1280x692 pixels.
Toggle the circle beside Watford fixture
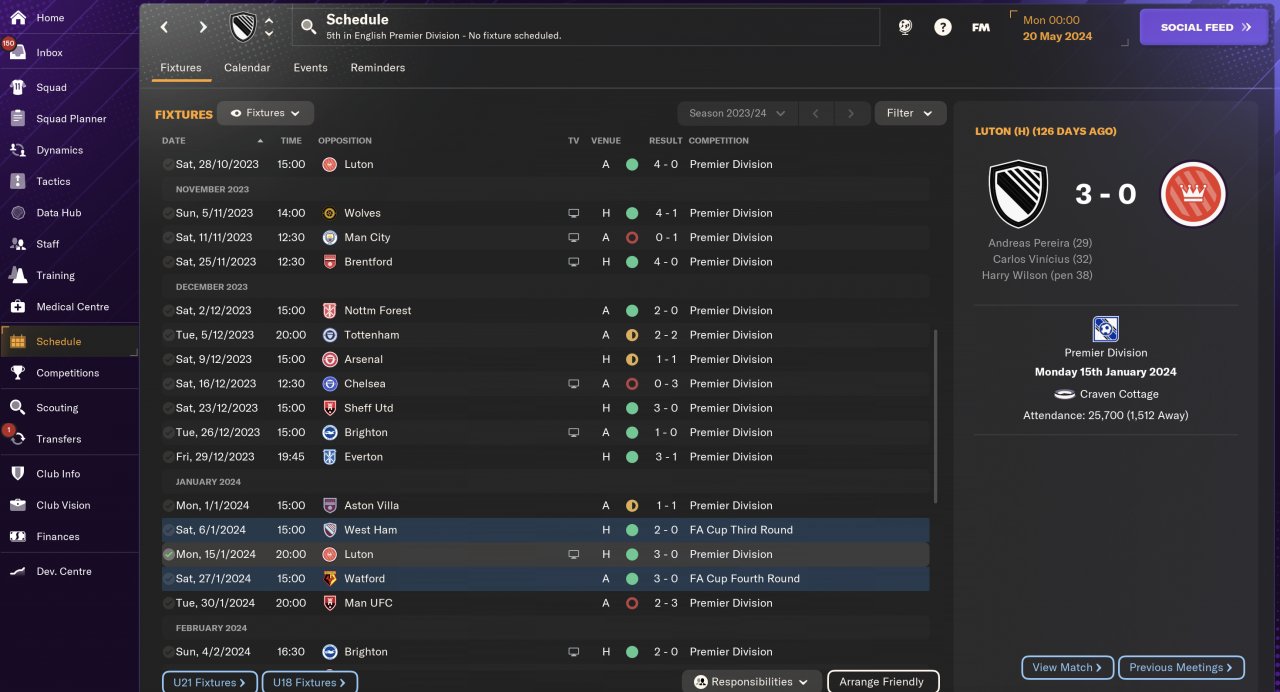168,579
